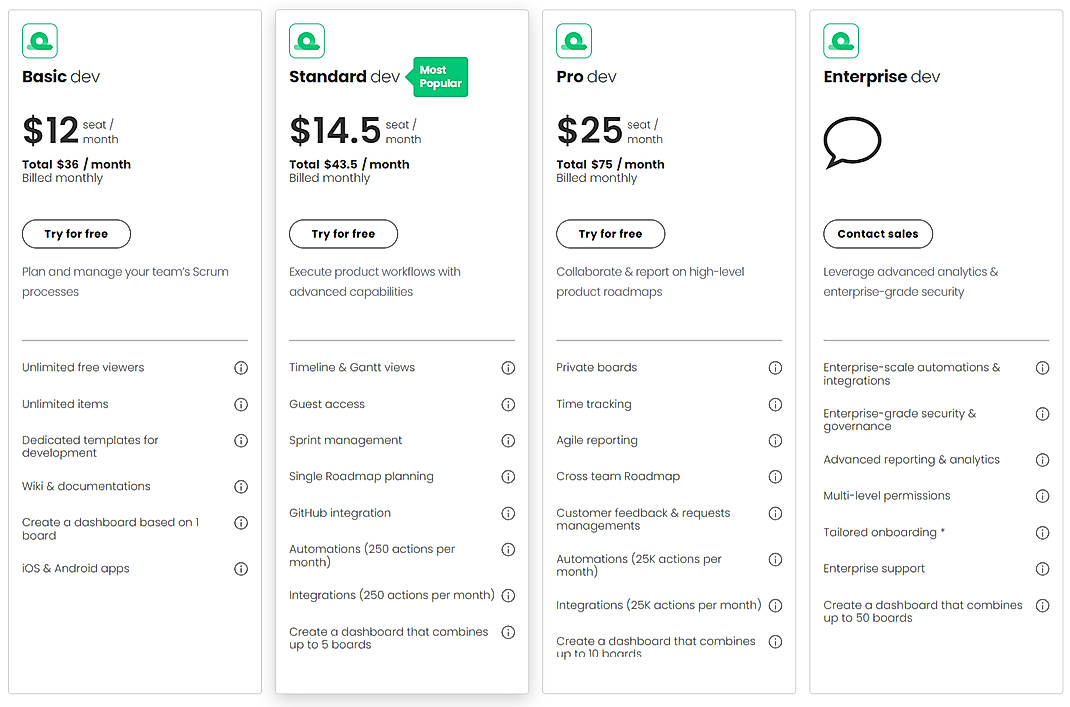Open info tooltip for Timeline & Gantt views

(509, 367)
